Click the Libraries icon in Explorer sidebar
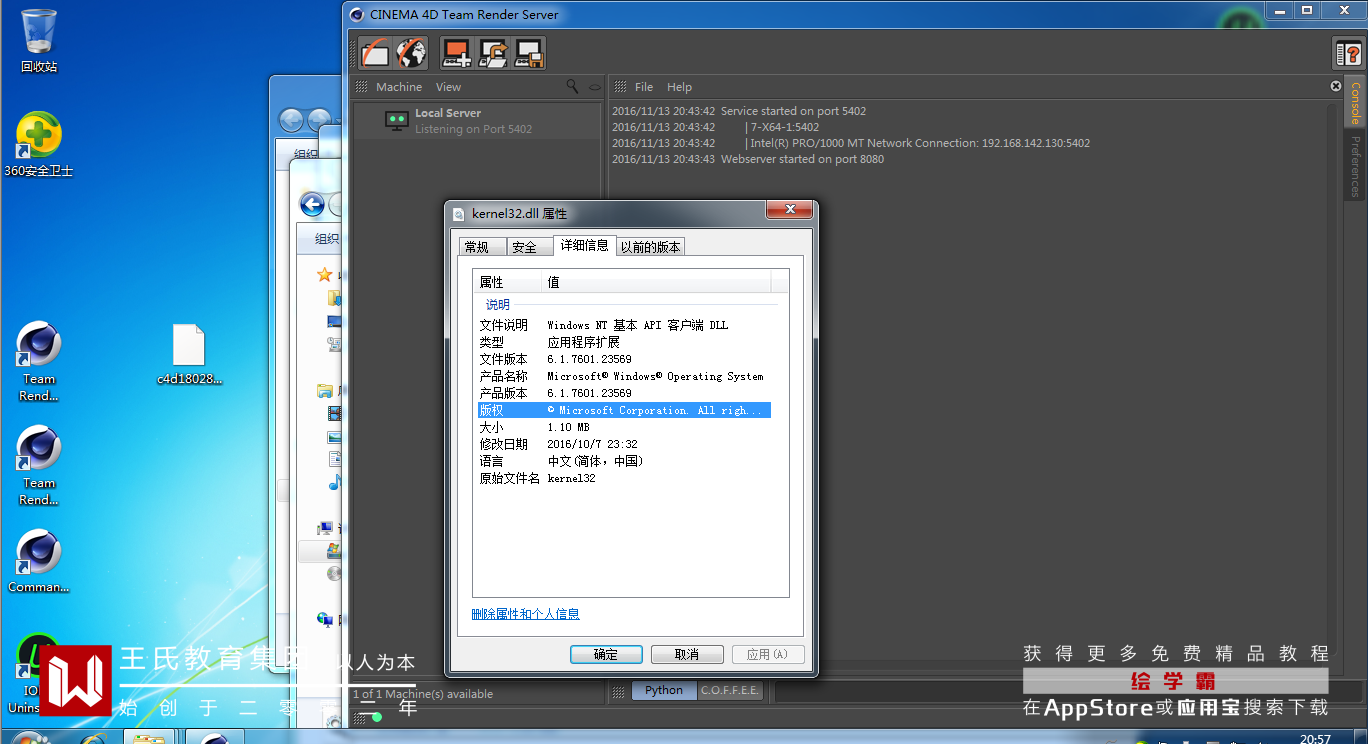Viewport: 1368px width, 744px height. 324,391
